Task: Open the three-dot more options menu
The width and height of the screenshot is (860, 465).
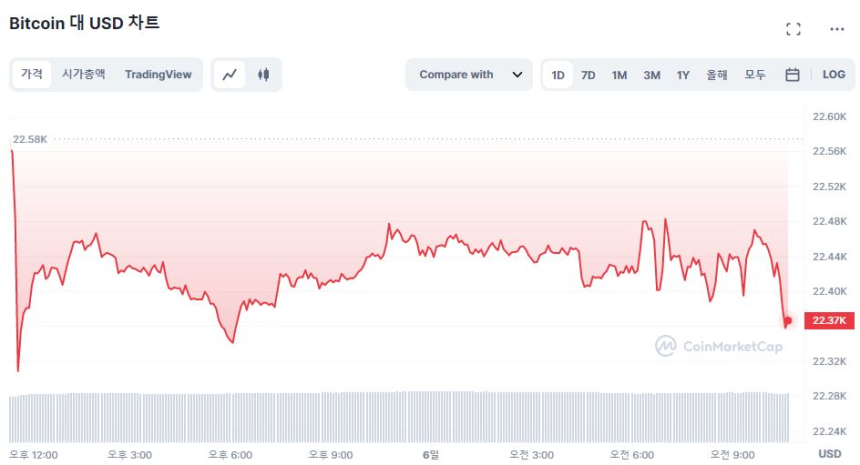Action: click(x=837, y=29)
